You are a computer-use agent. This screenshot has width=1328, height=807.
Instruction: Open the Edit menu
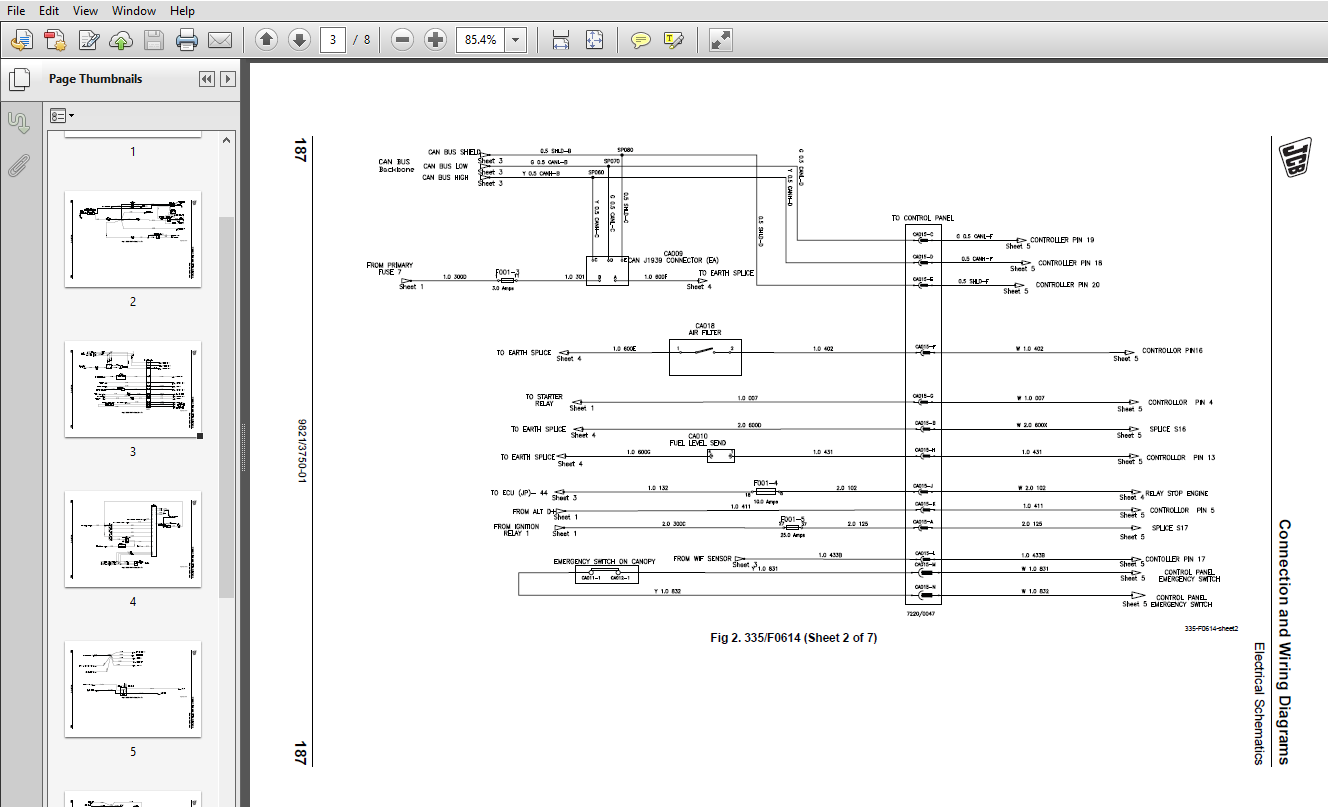click(49, 10)
